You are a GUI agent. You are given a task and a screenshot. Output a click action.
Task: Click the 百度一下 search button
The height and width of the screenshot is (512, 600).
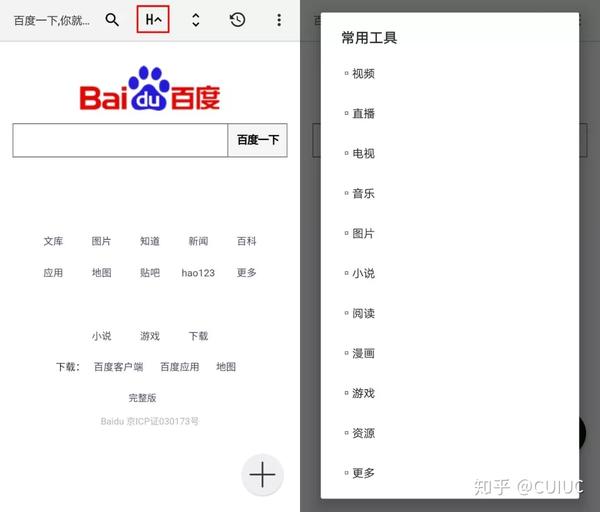coord(258,140)
